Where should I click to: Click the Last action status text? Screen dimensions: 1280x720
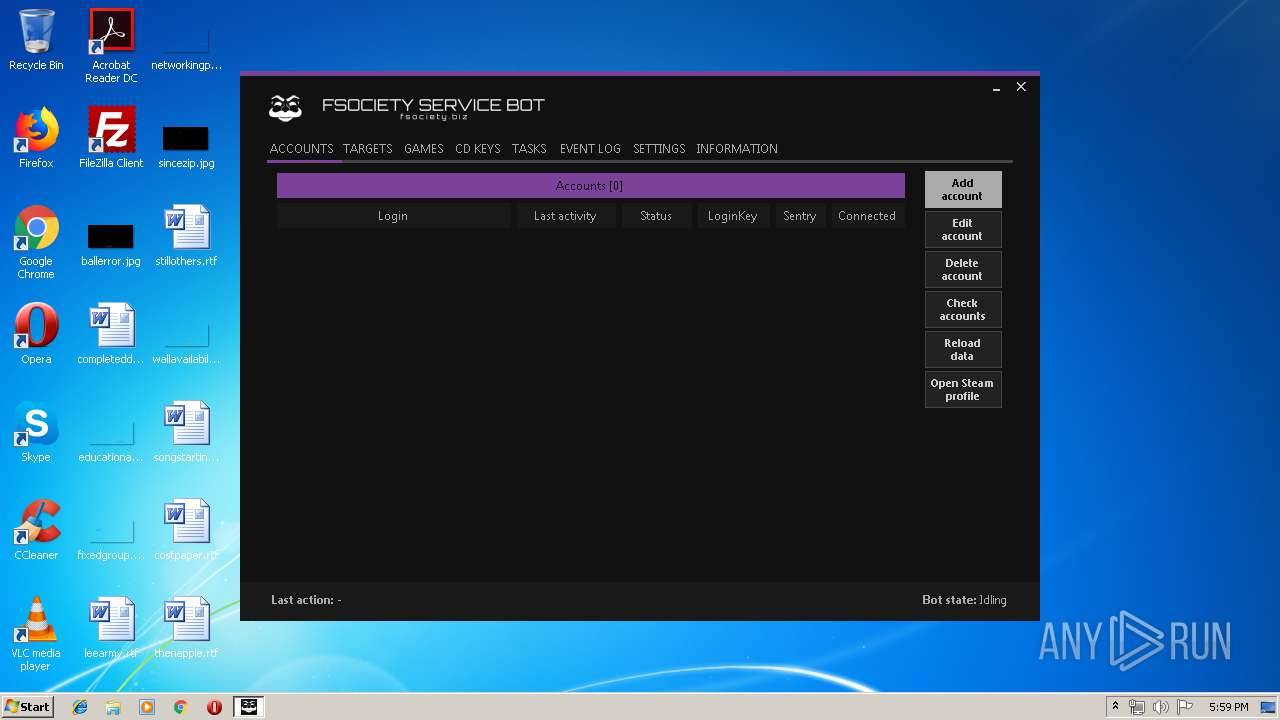[306, 600]
